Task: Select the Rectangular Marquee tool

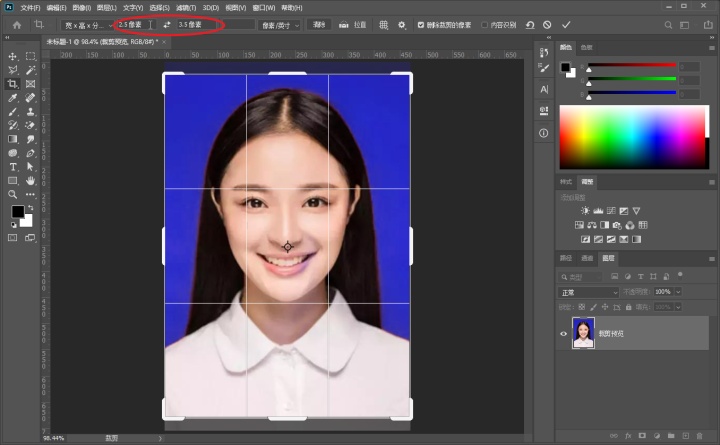Action: point(30,57)
